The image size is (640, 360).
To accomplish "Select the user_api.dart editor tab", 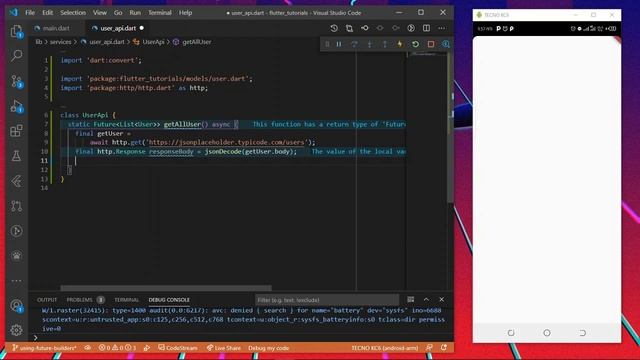I will (x=118, y=28).
